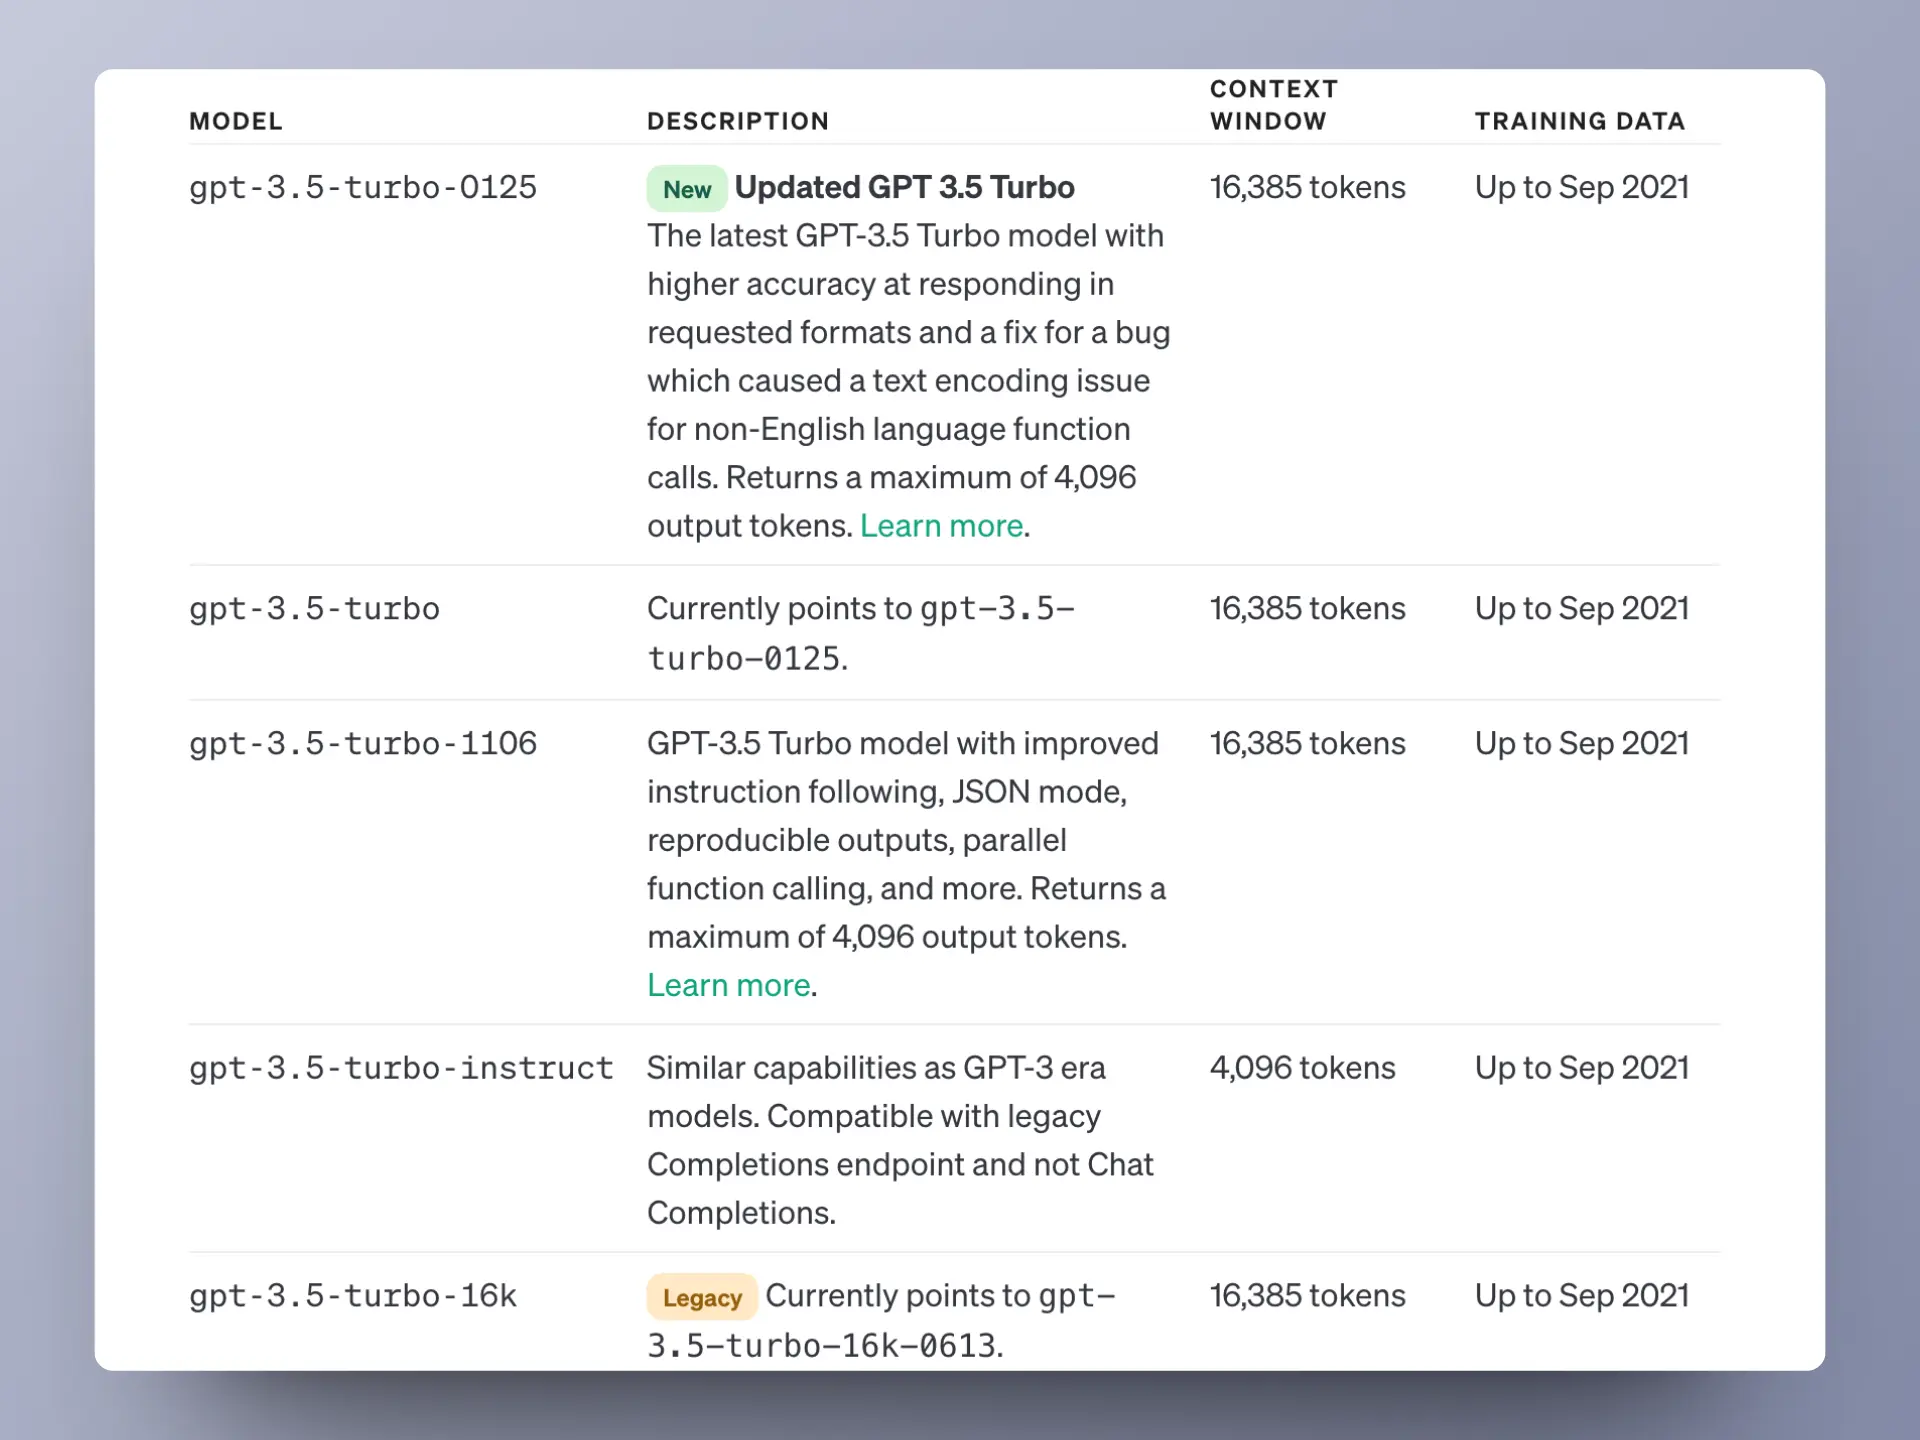This screenshot has width=1920, height=1440.
Task: Click the plain gpt-3.5-turbo model name
Action: pos(314,609)
